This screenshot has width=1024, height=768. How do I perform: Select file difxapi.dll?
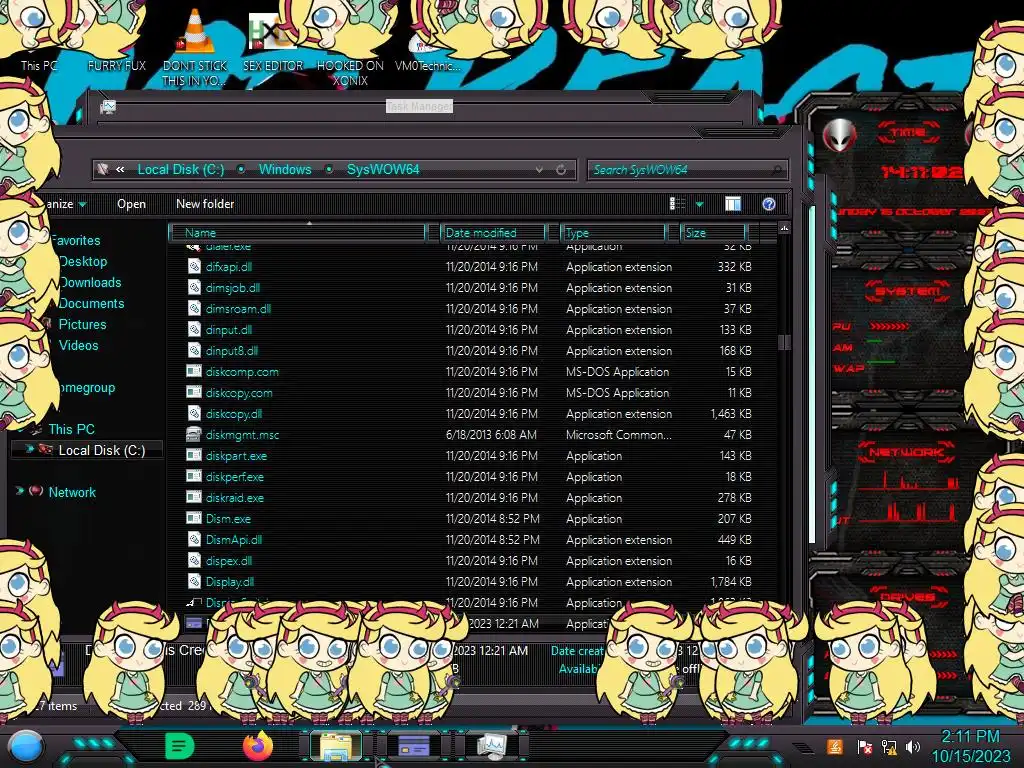pyautogui.click(x=229, y=266)
